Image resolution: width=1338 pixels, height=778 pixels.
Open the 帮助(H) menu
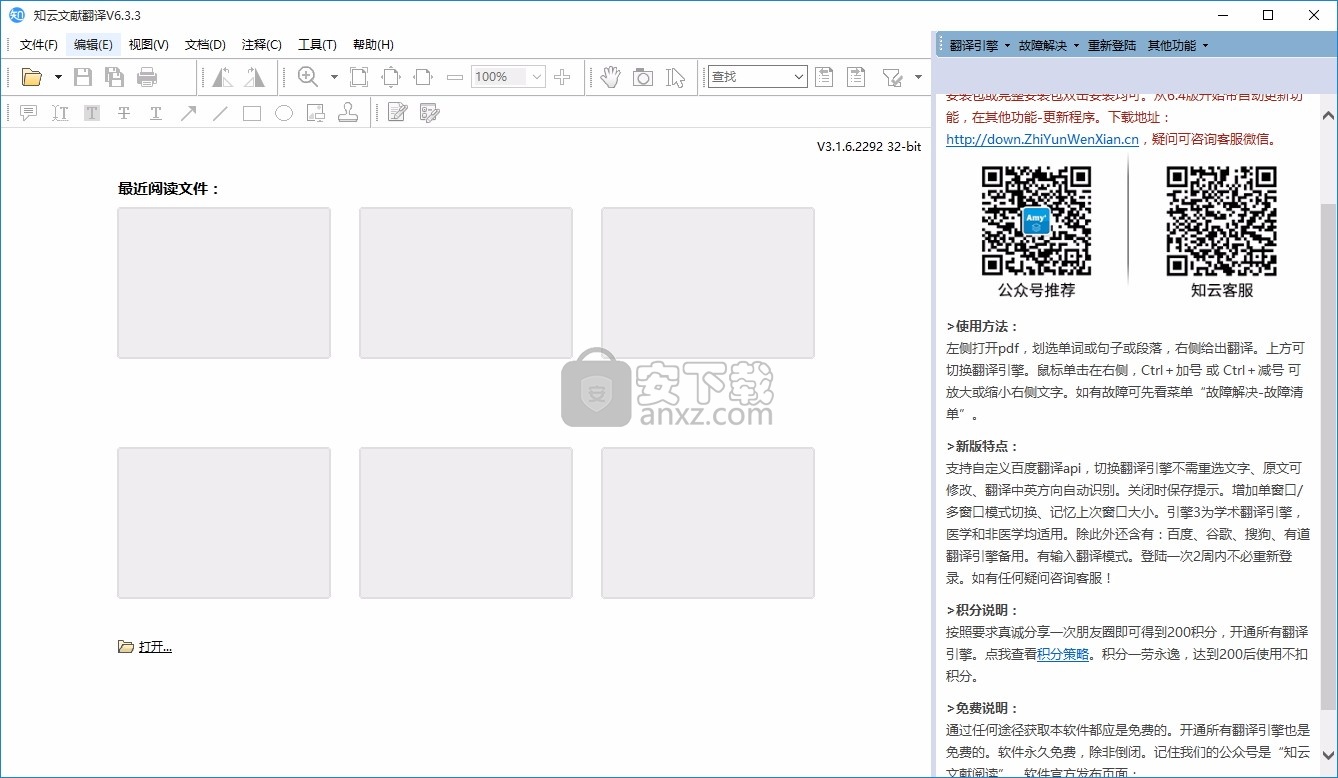tap(373, 45)
